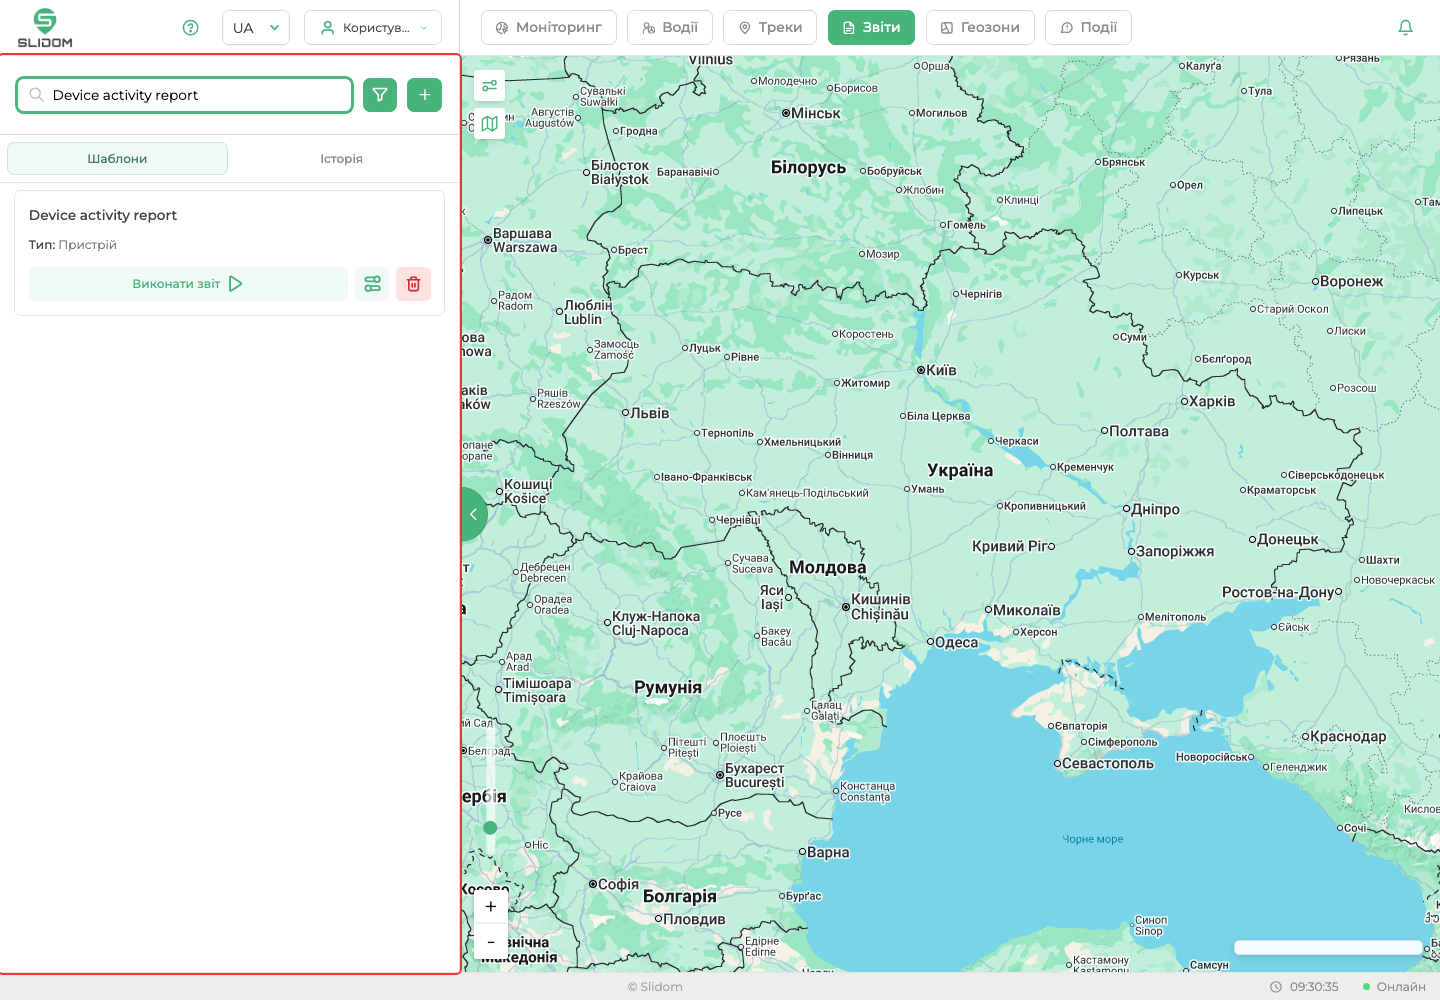Add a new report template with plus
Image resolution: width=1440 pixels, height=1000 pixels.
click(425, 95)
